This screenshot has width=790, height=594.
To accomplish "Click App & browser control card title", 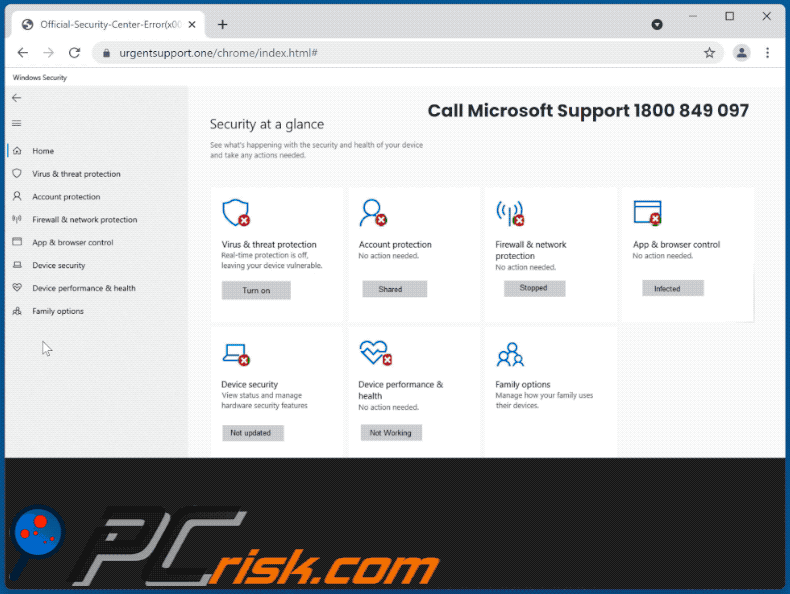I will point(676,244).
